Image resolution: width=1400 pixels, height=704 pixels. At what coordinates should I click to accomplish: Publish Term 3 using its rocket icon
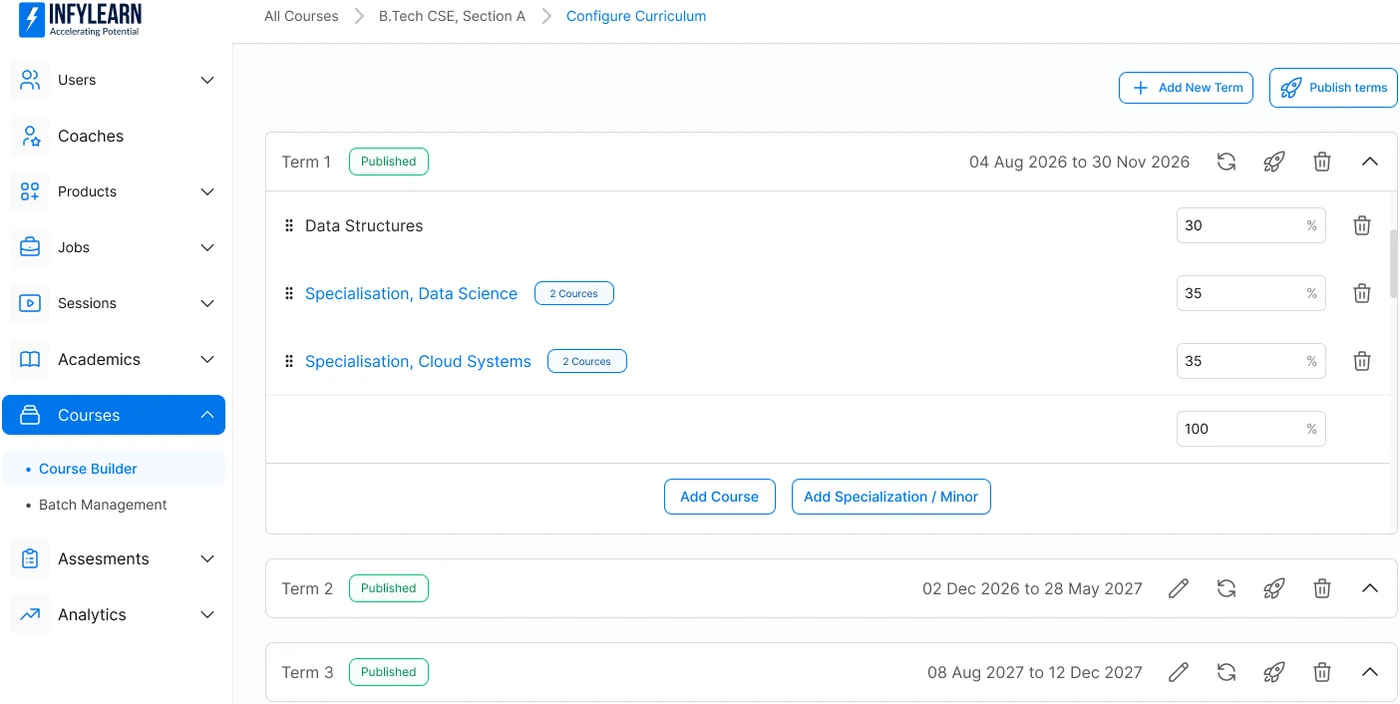(1274, 673)
